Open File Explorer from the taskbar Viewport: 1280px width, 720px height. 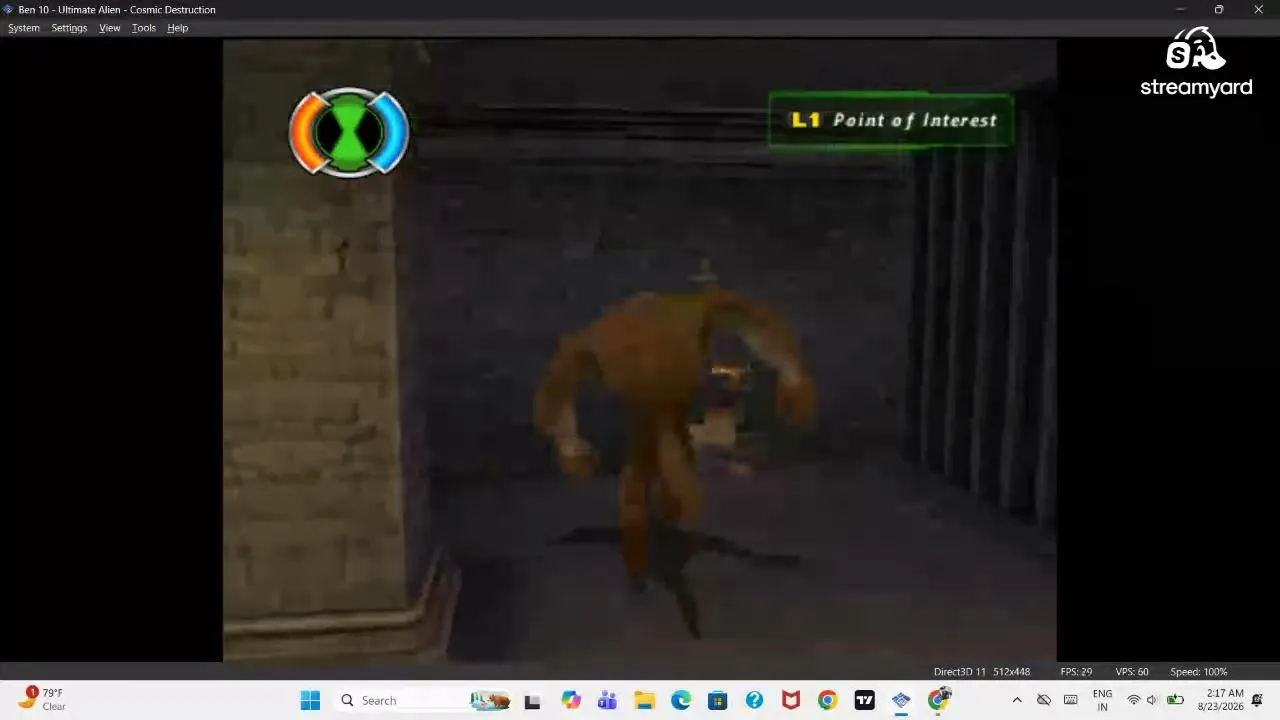click(644, 701)
